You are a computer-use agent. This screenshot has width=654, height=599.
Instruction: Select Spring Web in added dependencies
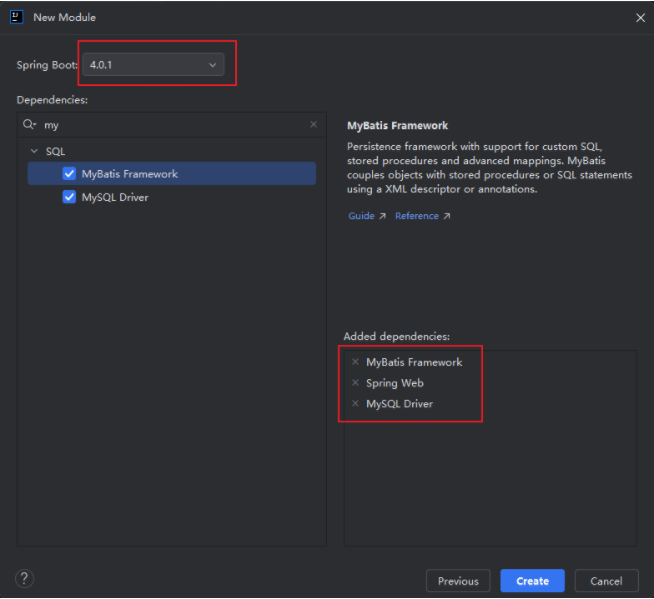[x=395, y=383]
